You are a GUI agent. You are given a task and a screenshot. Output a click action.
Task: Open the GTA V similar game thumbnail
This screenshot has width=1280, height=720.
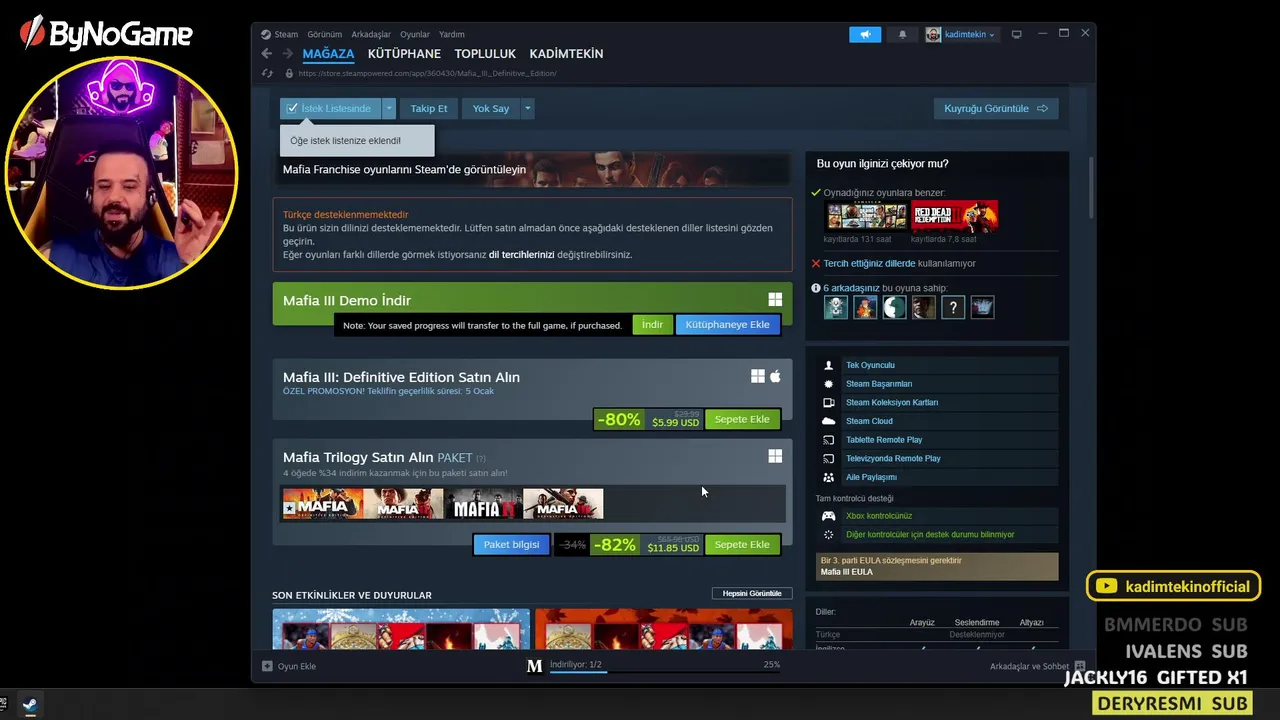point(866,216)
